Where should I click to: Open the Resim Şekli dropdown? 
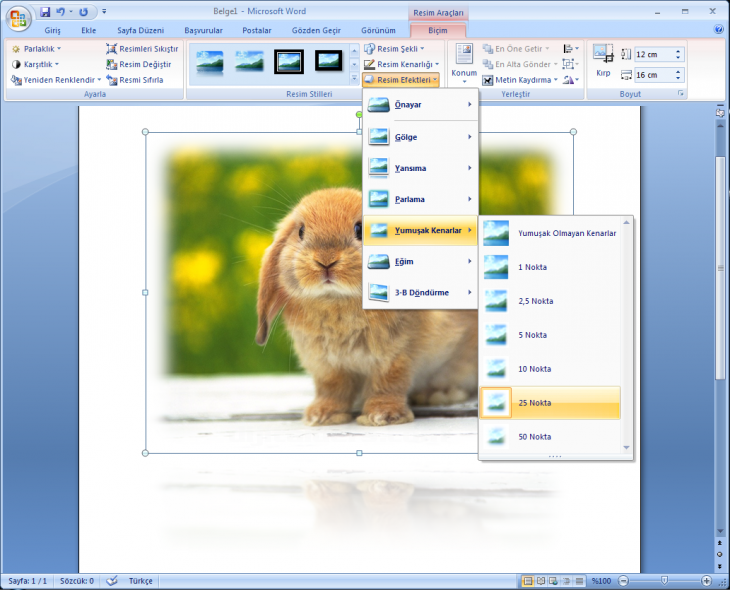[x=394, y=48]
